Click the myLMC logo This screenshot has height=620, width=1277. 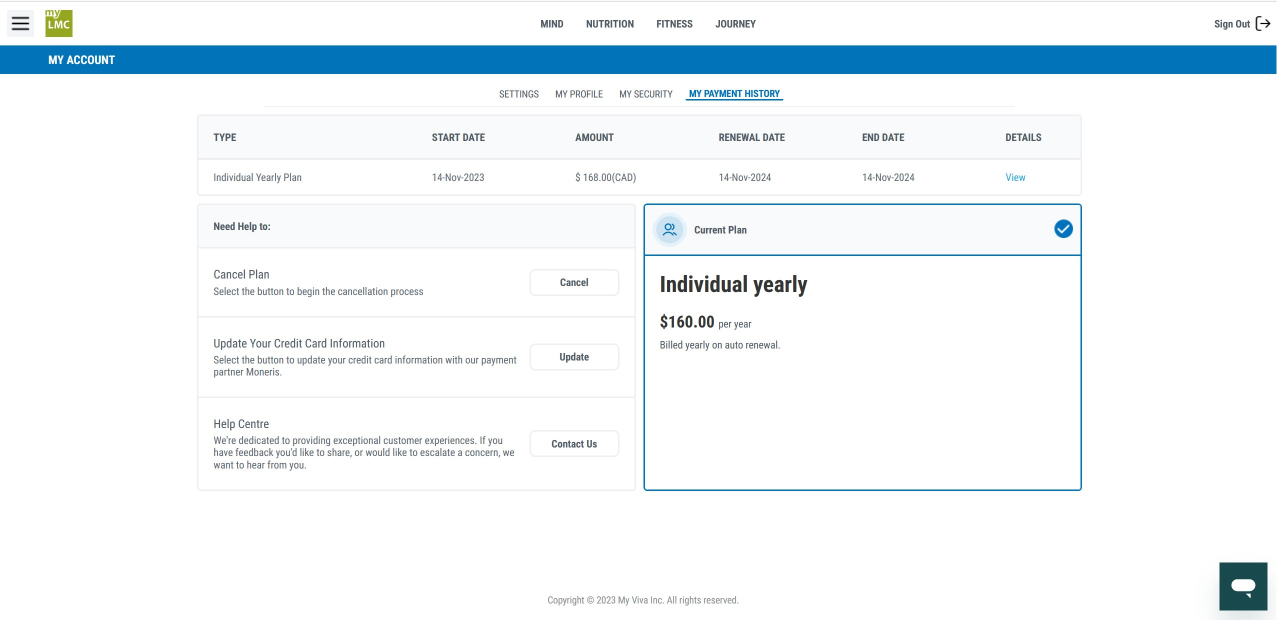click(x=59, y=23)
